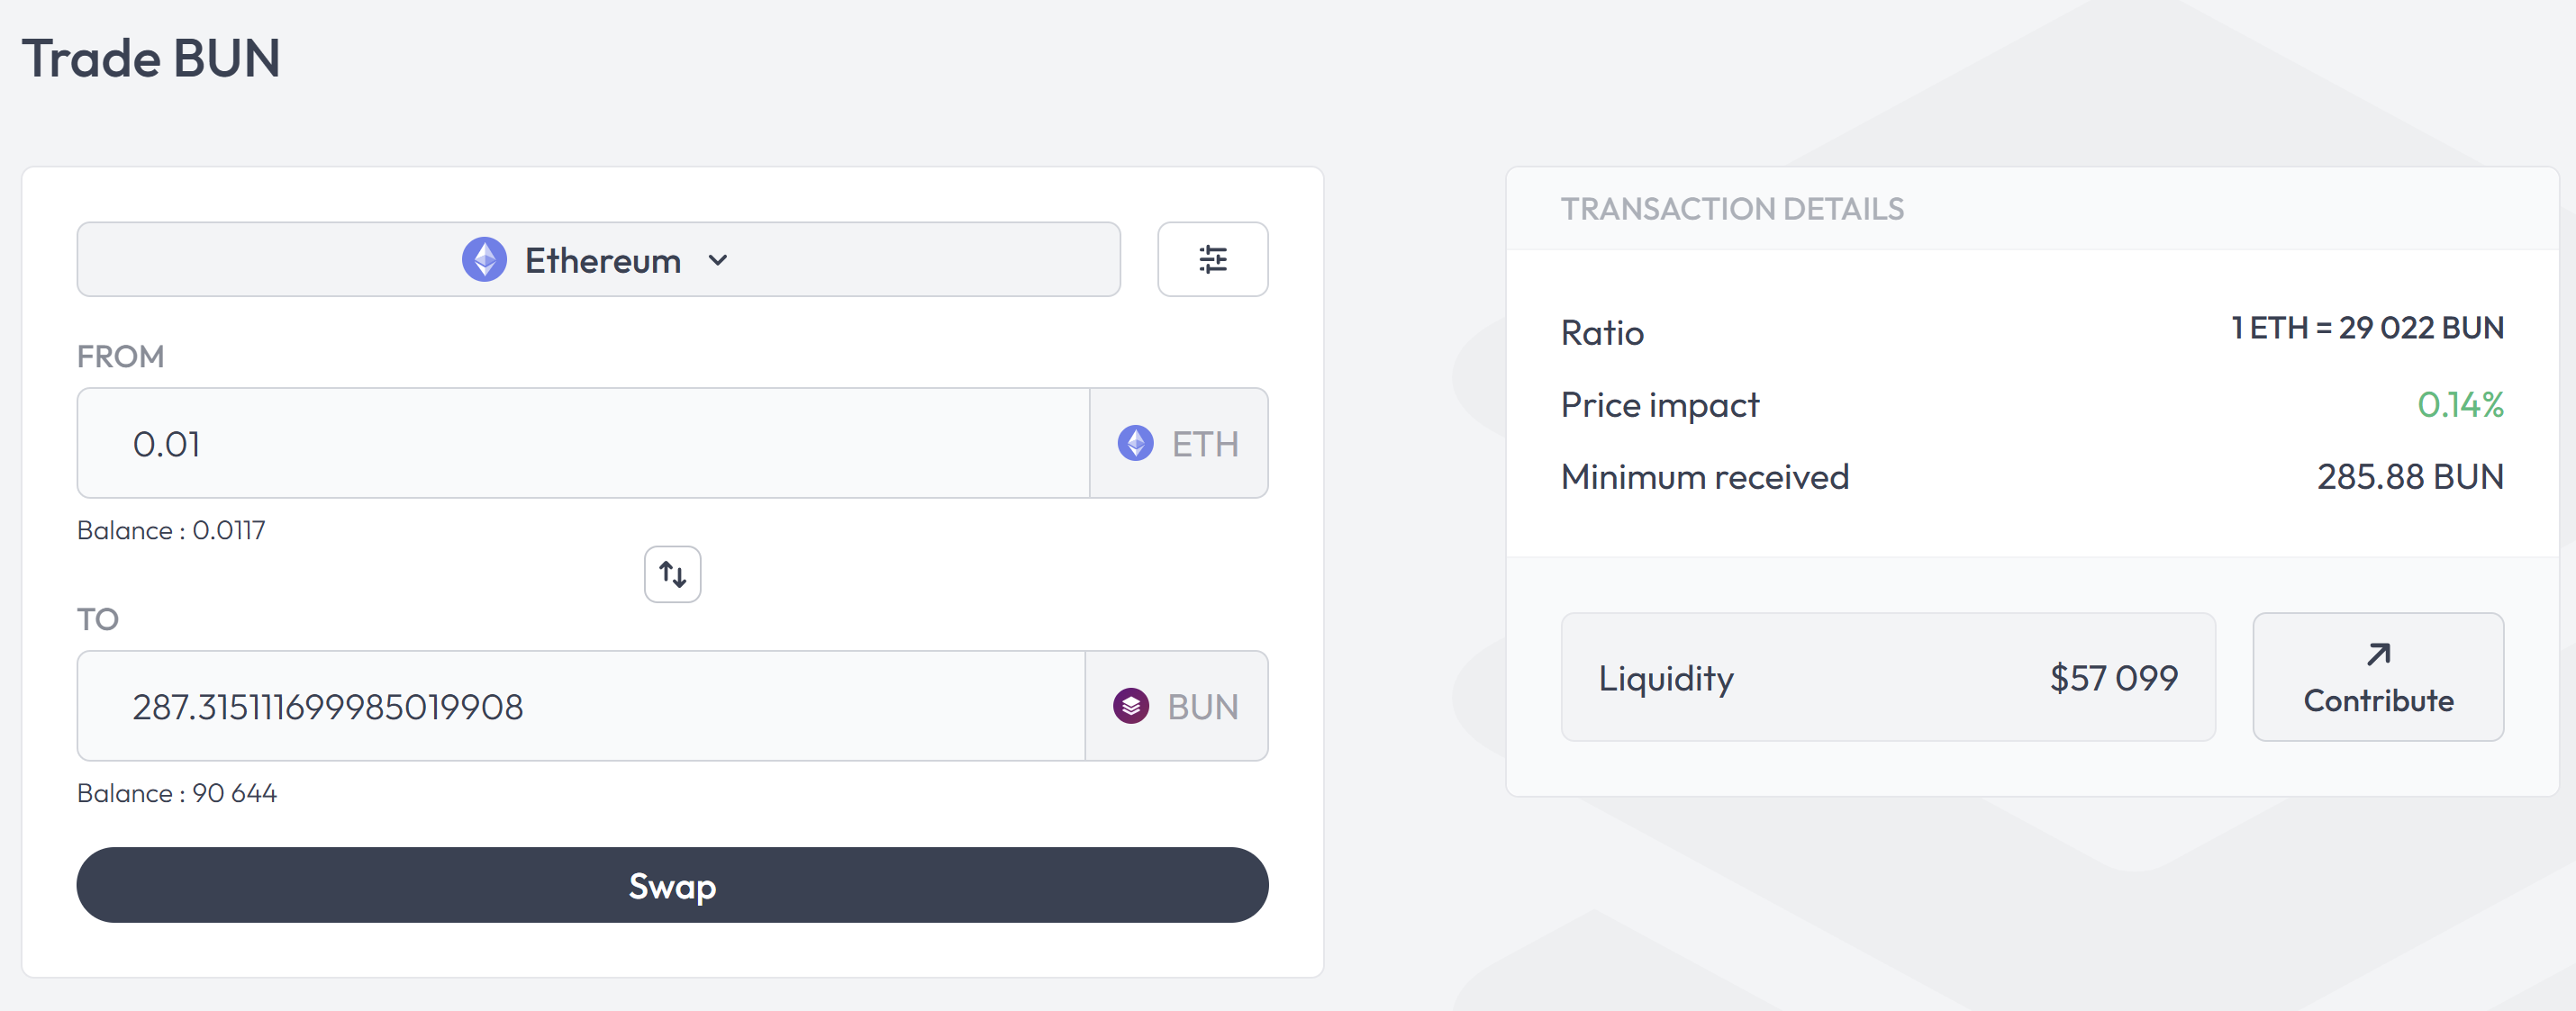
Task: Click the 1 ETH = 29 022 BUN ratio
Action: coord(2367,328)
